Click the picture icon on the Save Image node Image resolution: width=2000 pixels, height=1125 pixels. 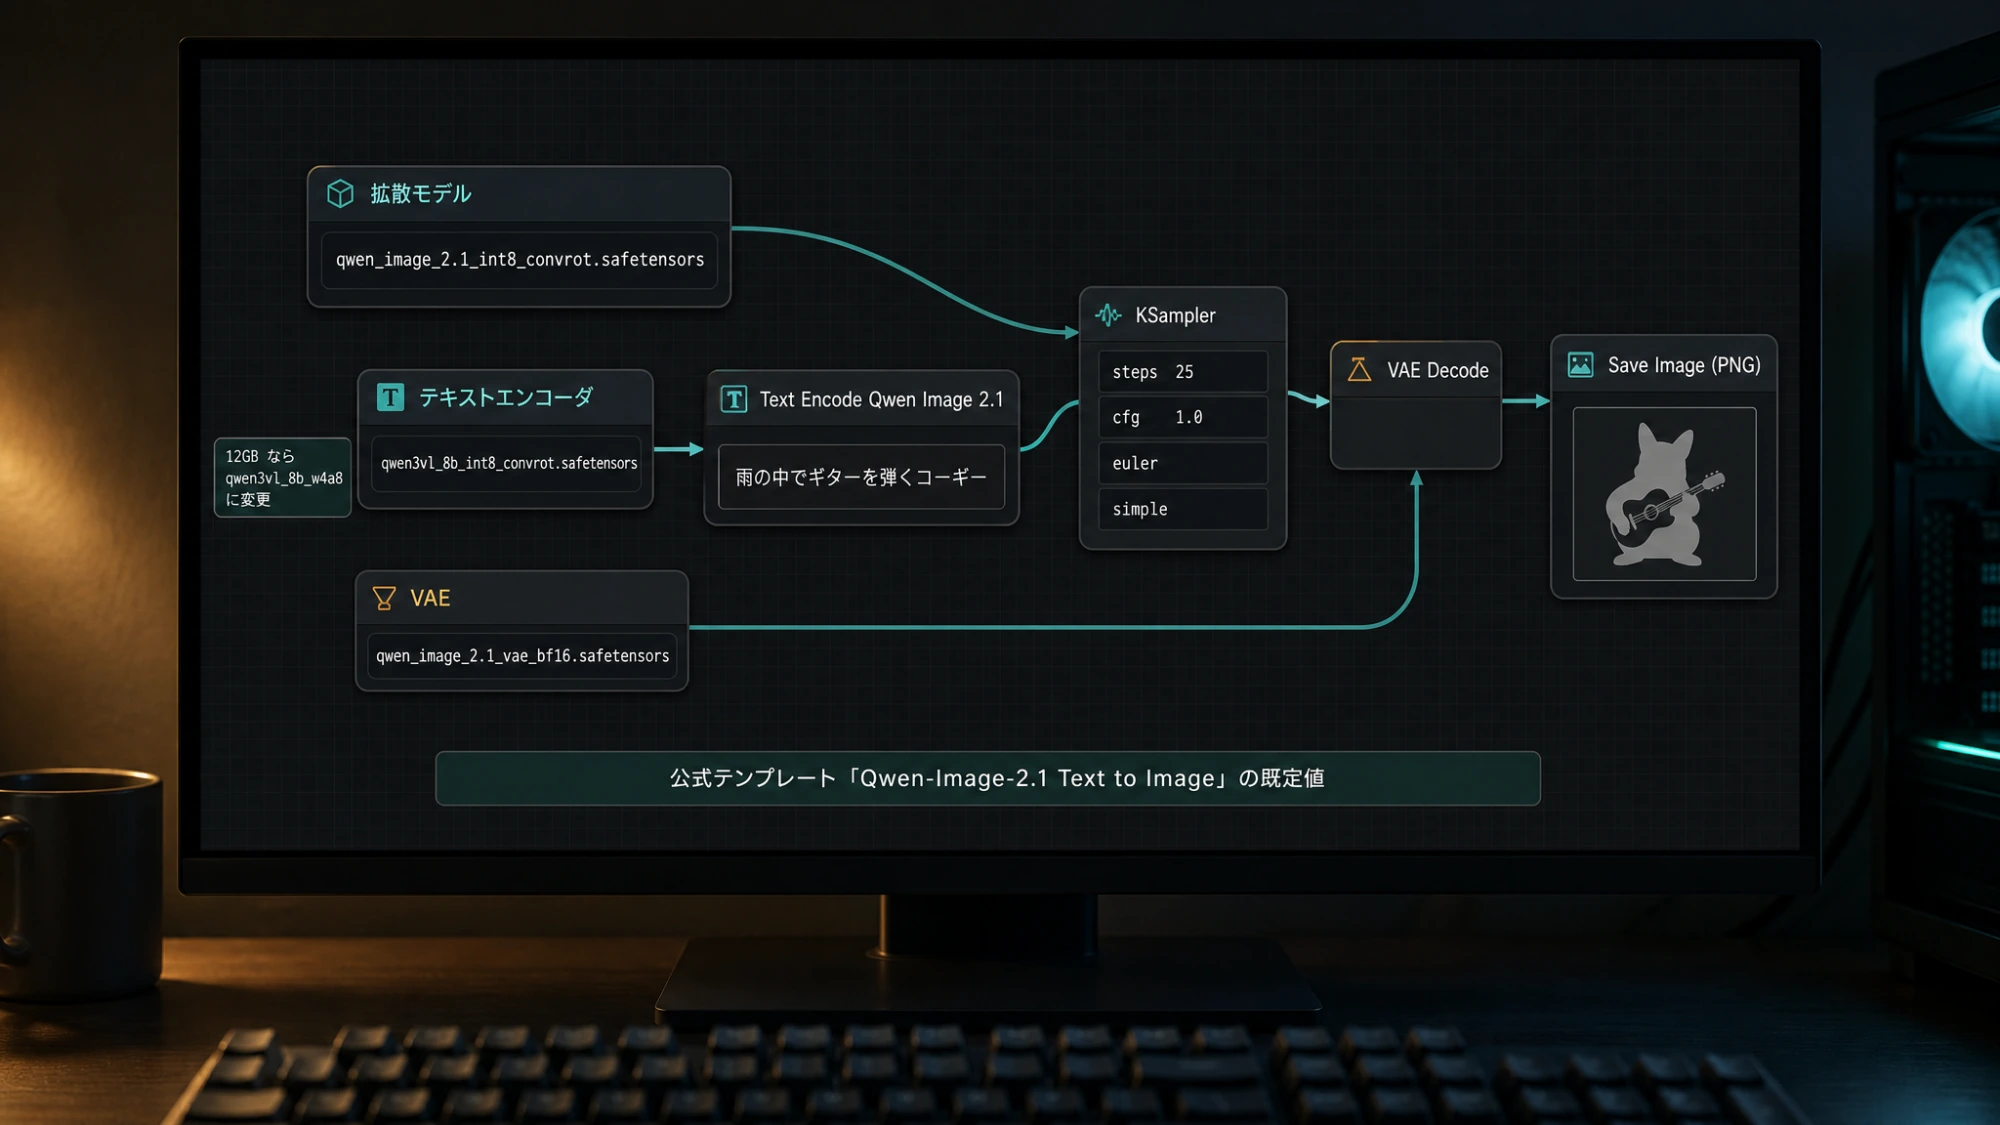1580,364
